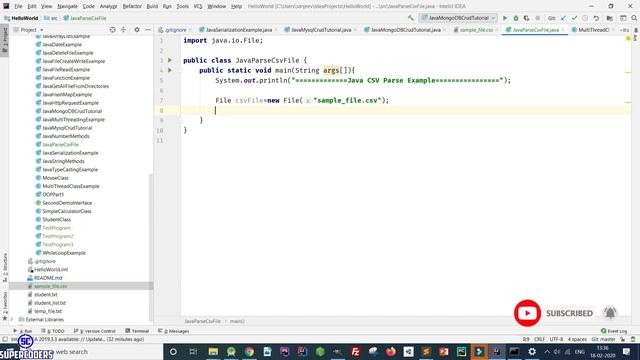This screenshot has width=640, height=360.
Task: Switch to JavaMysqlCrudTutorial.java tab
Action: (x=321, y=30)
